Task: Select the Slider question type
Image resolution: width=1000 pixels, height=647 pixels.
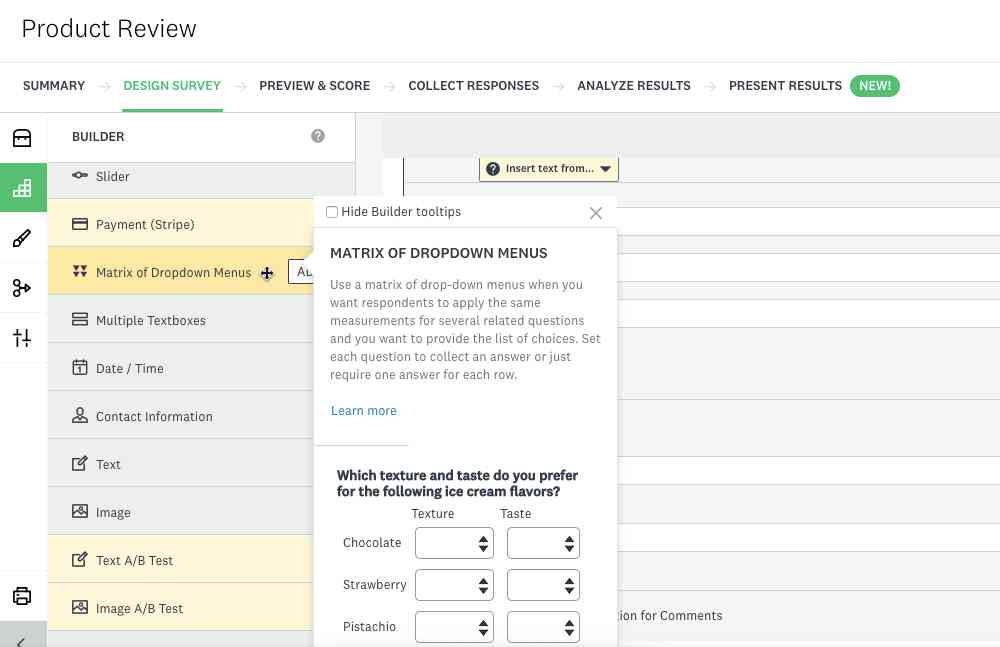Action: 112,176
